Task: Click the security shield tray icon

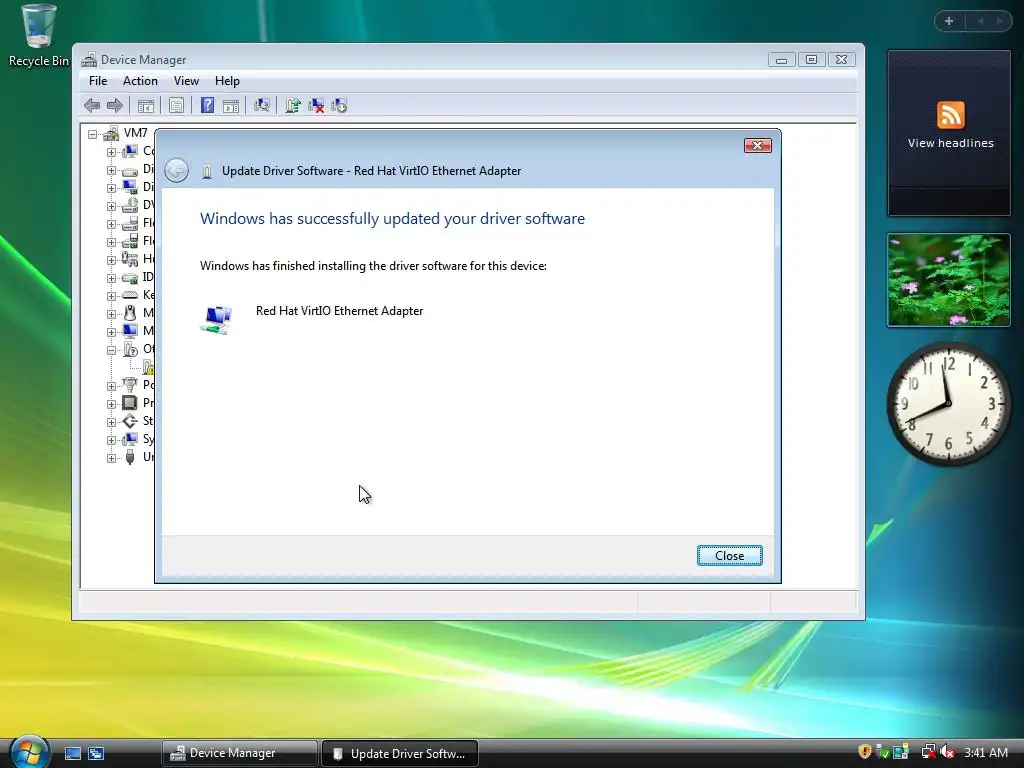Action: 864,752
